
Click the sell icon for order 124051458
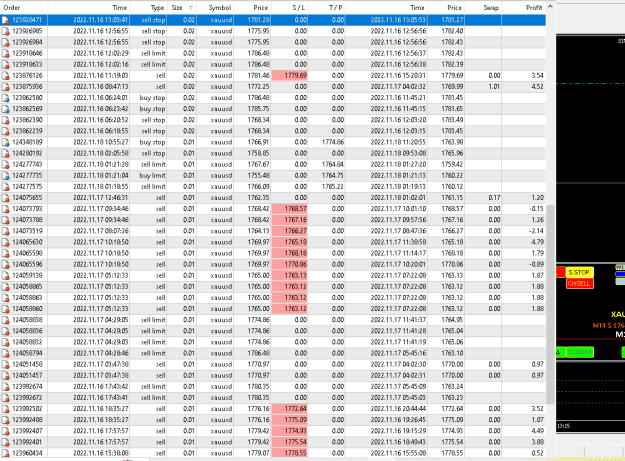(6, 364)
